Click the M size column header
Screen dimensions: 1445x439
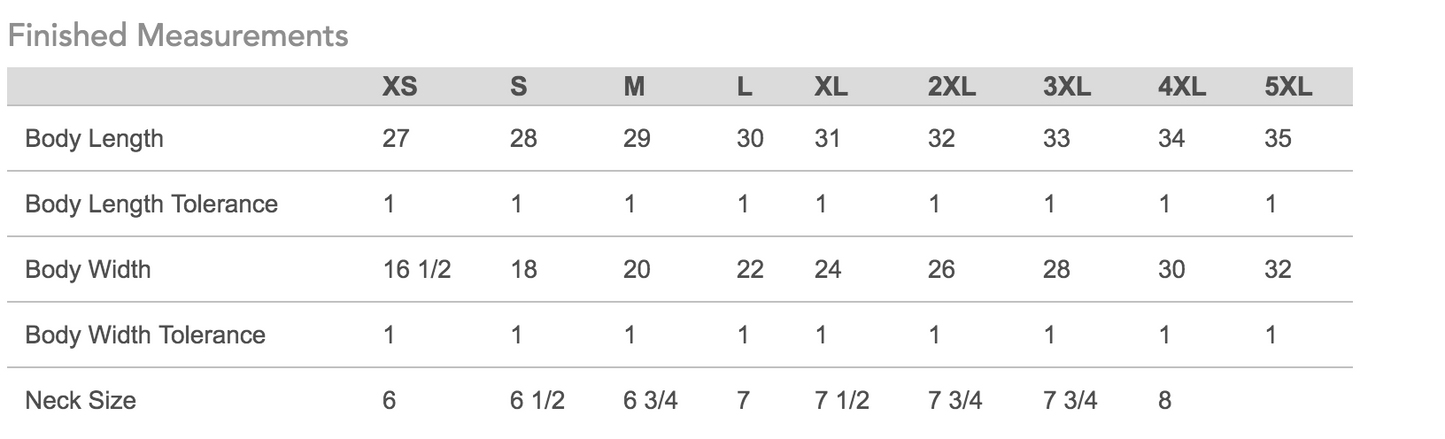point(634,87)
